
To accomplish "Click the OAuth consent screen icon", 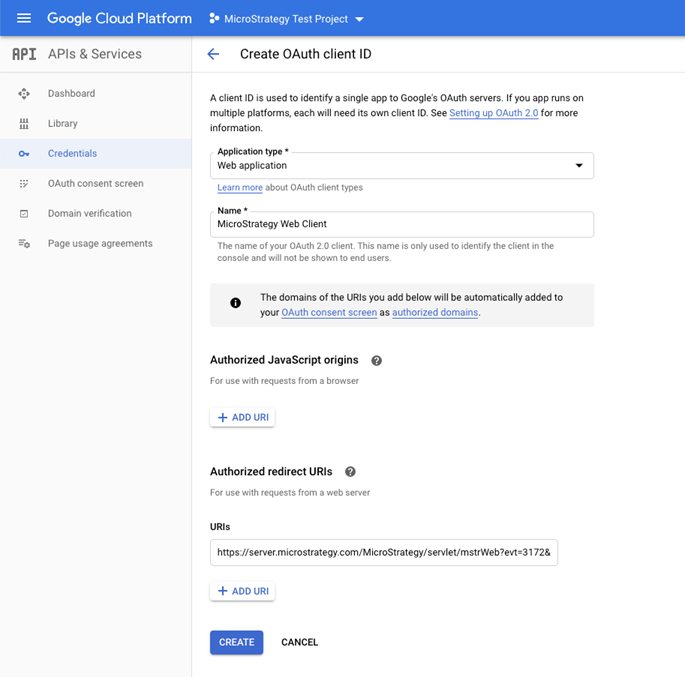I will pos(24,184).
